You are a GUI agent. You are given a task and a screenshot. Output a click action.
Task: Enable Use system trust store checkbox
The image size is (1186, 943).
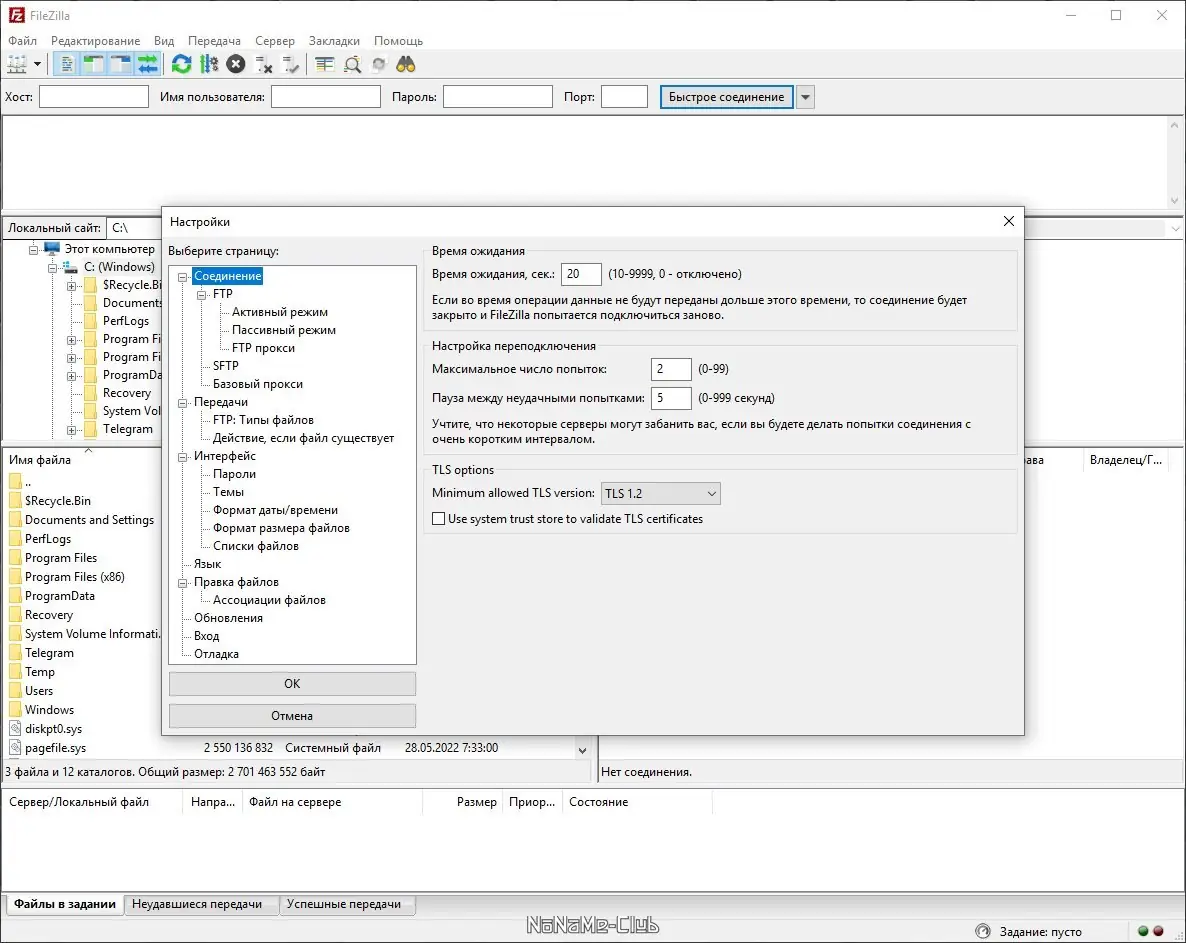pyautogui.click(x=439, y=519)
